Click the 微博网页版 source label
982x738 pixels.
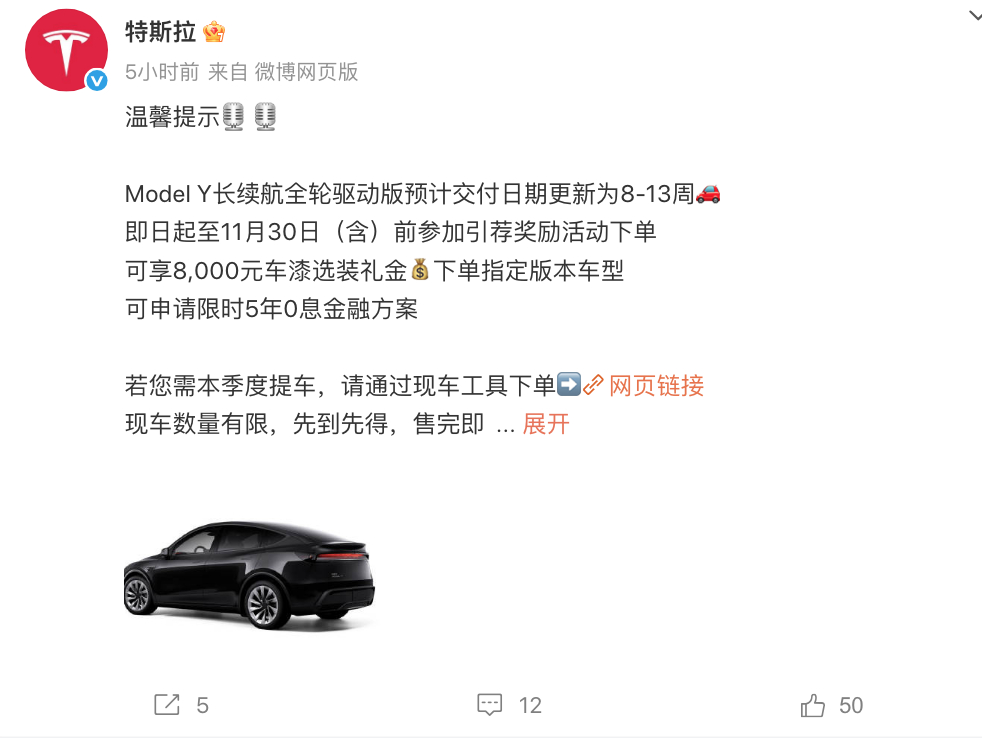pos(306,72)
